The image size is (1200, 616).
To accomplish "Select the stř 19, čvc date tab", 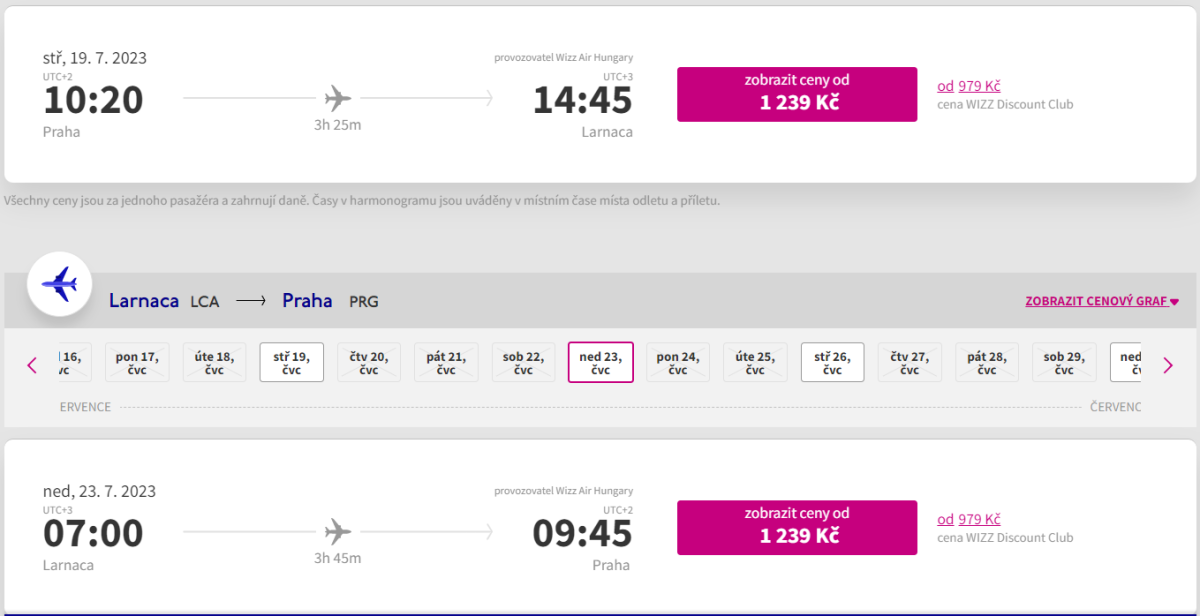I will (x=292, y=362).
